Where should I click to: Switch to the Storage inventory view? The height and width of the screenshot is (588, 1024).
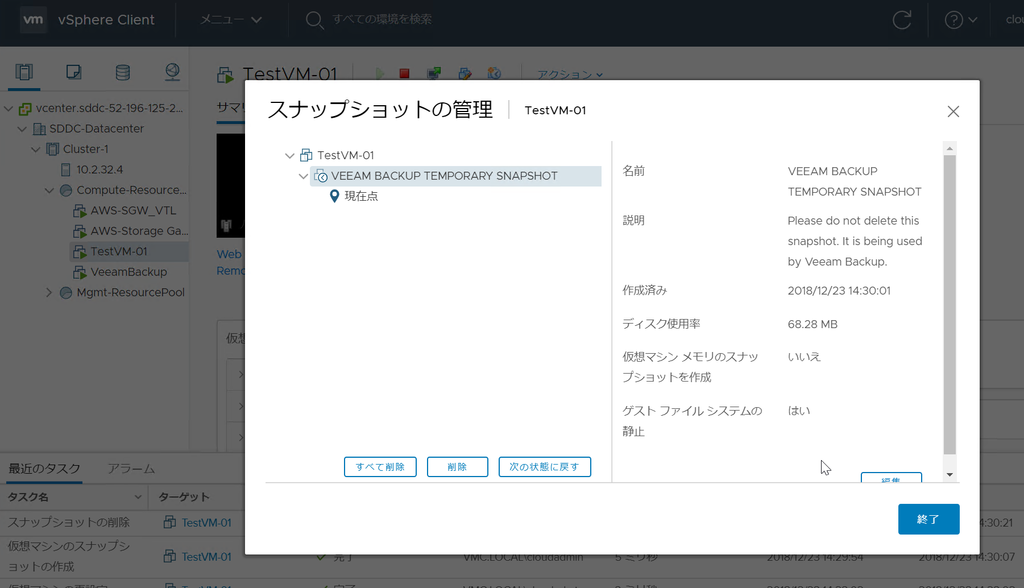point(122,72)
